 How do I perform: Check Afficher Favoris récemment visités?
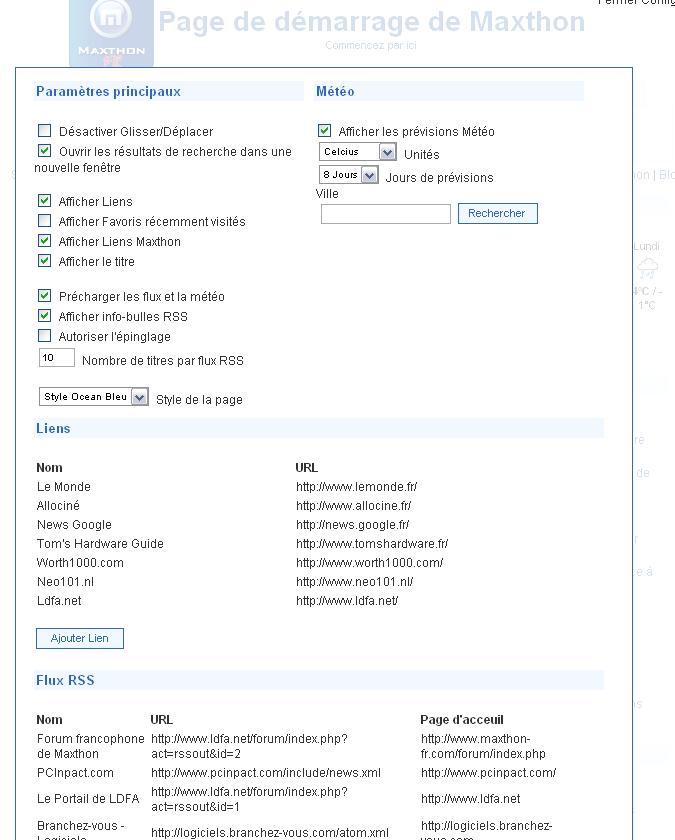tap(44, 221)
